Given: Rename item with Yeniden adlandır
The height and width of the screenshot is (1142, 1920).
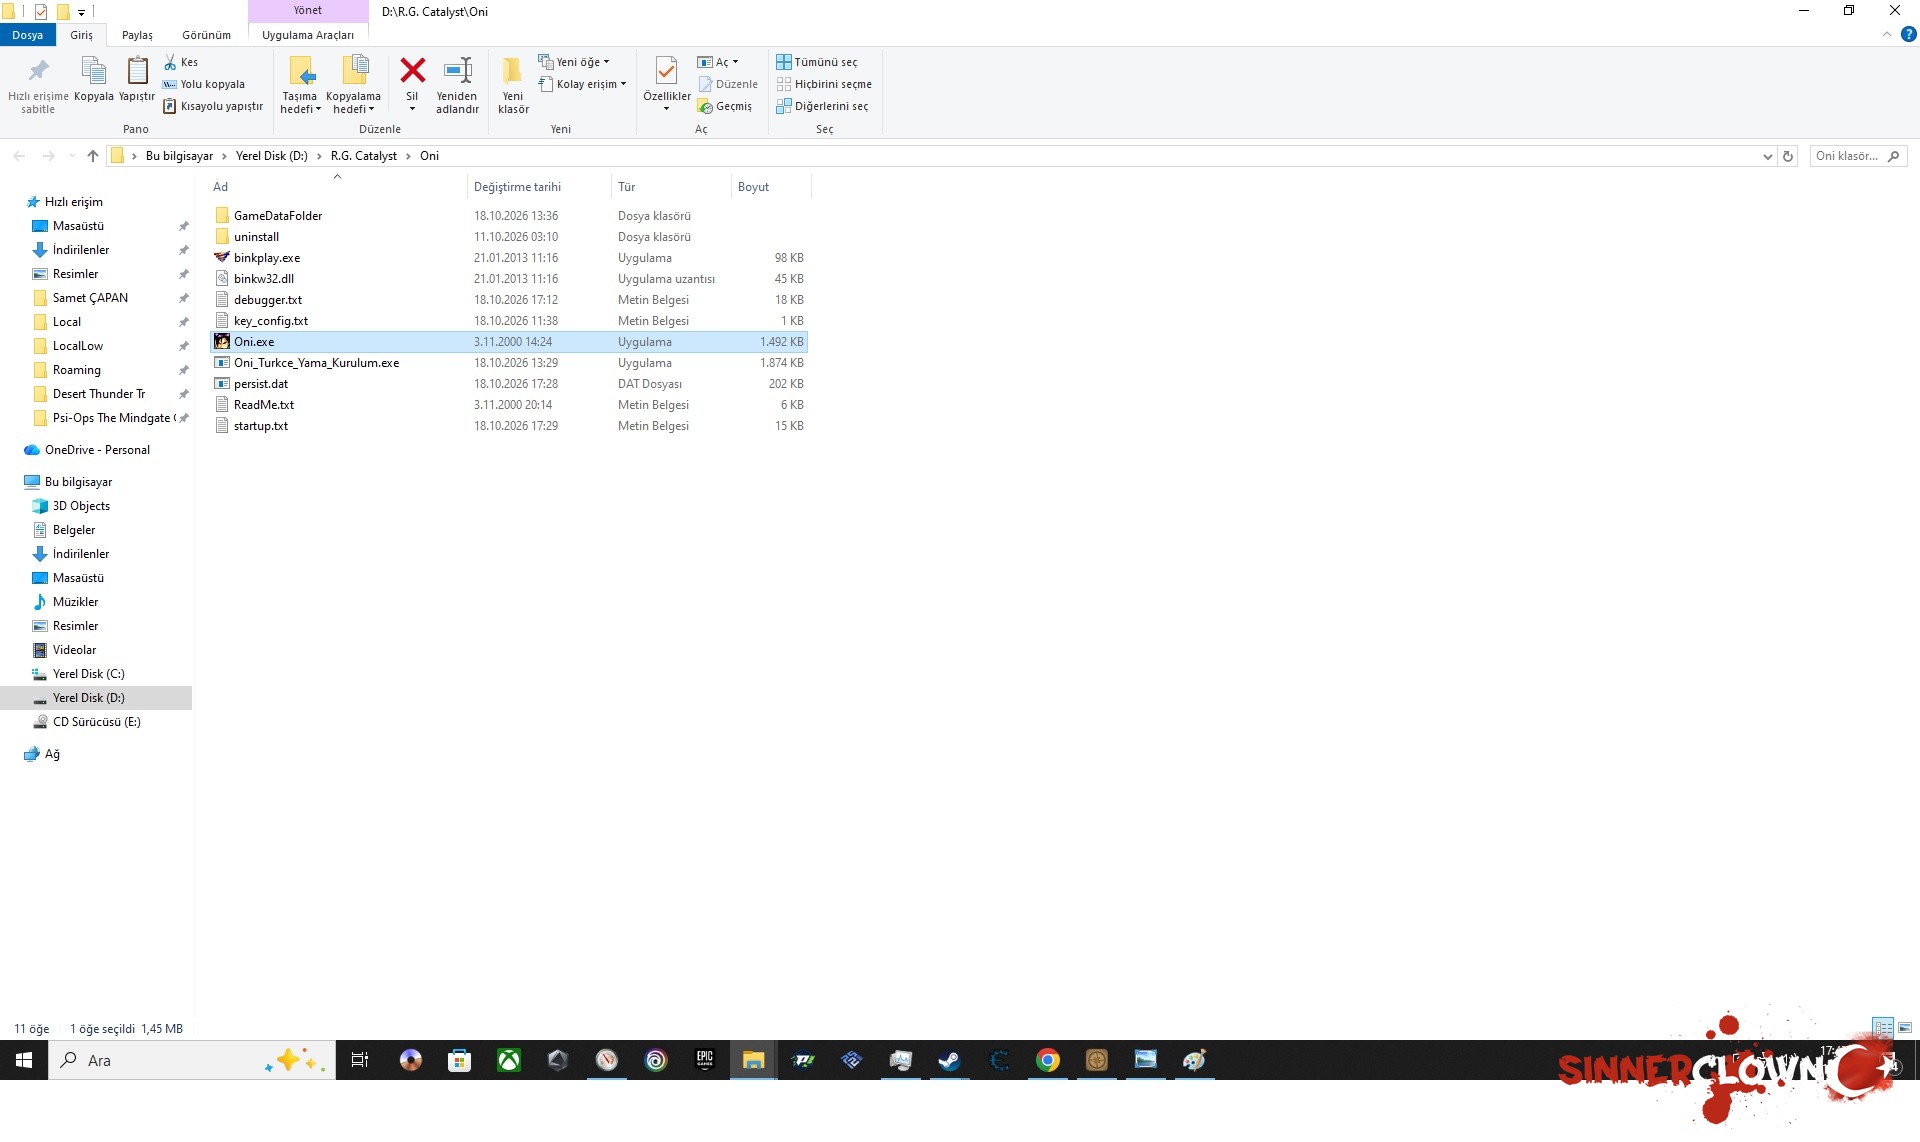Looking at the screenshot, I should [x=457, y=85].
